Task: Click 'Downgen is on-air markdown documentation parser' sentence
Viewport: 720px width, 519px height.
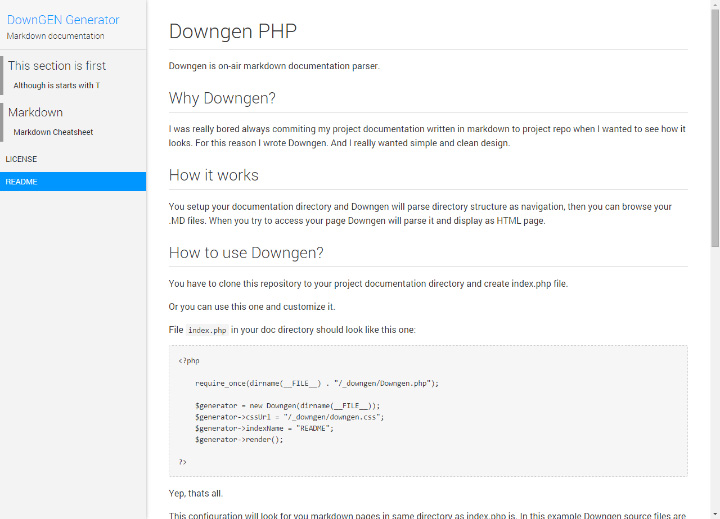Action: [x=274, y=66]
